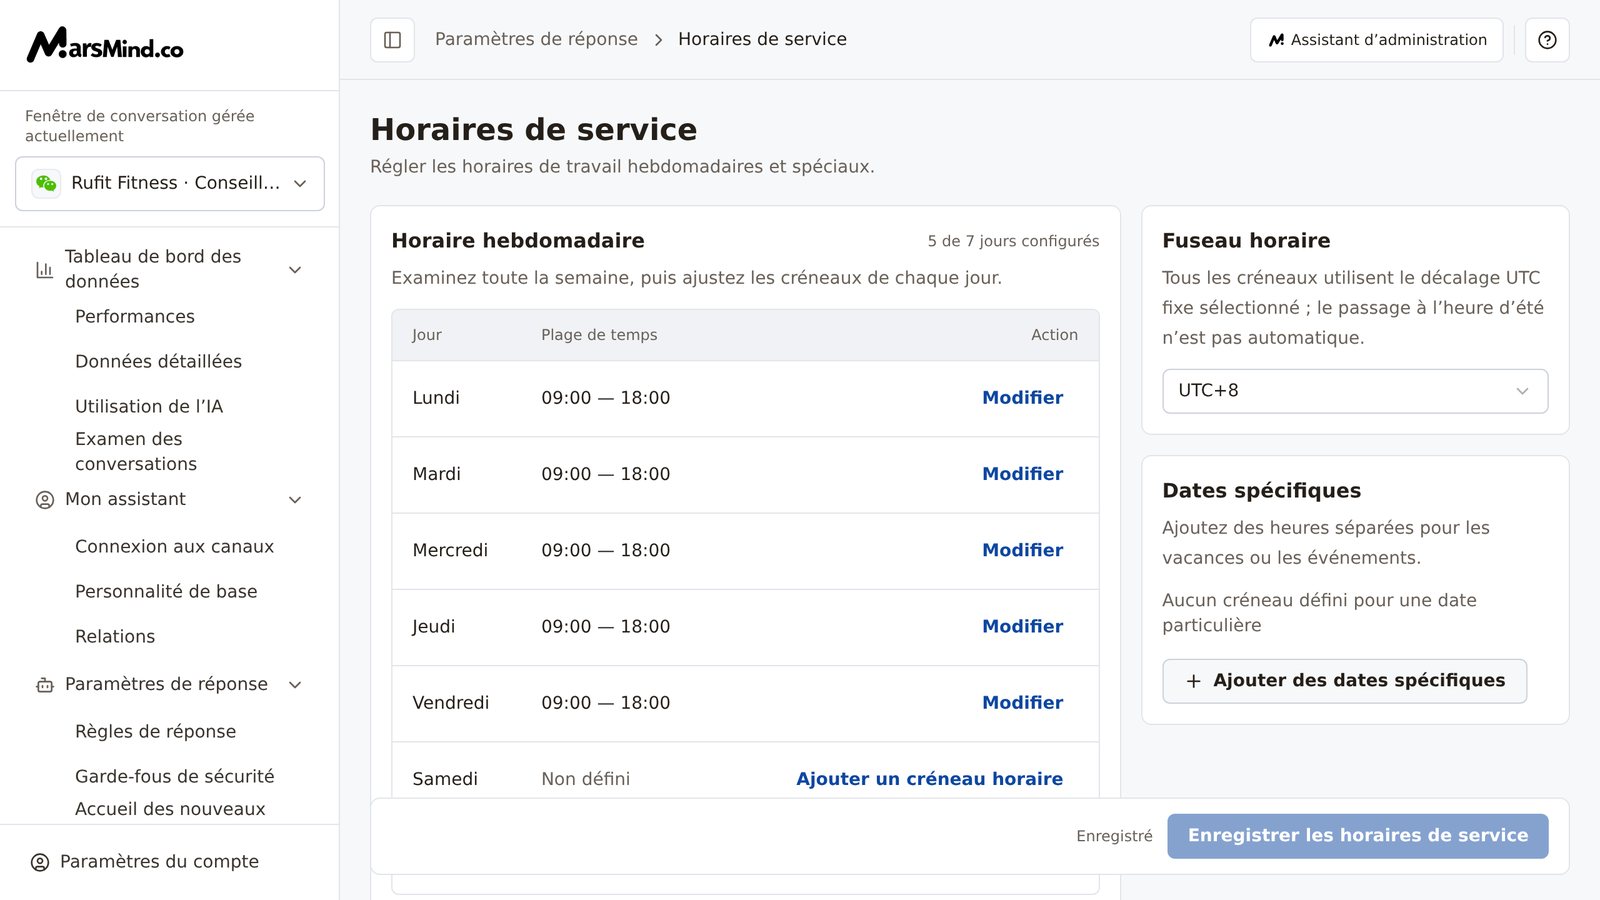Viewport: 1600px width, 900px height.
Task: Add a time slot for Samedi
Action: pyautogui.click(x=929, y=779)
